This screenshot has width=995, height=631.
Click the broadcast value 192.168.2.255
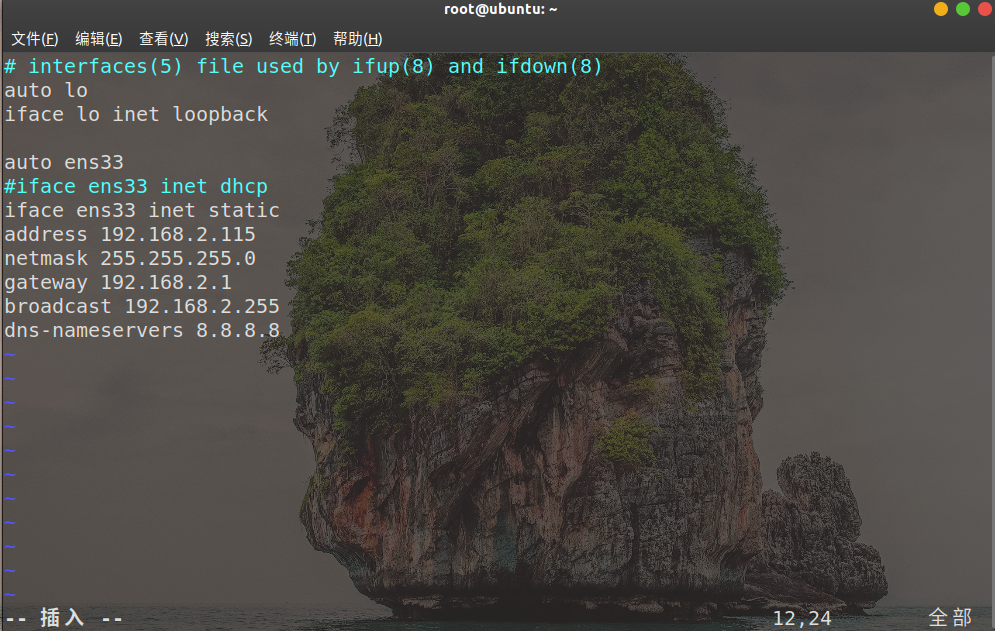click(x=202, y=307)
